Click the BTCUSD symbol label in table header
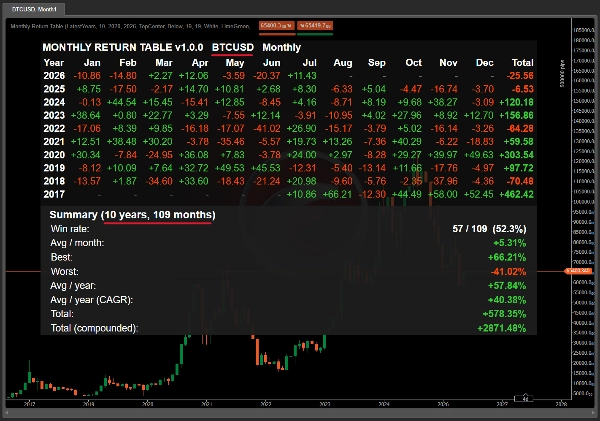 coord(233,47)
